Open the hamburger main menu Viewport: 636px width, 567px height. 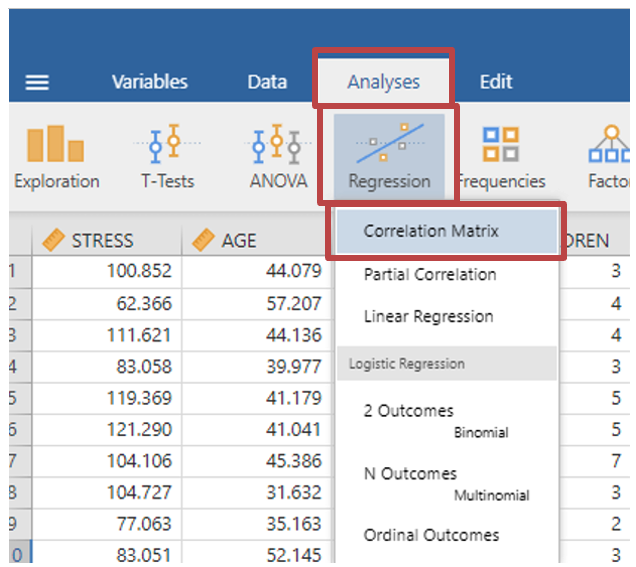click(x=37, y=83)
